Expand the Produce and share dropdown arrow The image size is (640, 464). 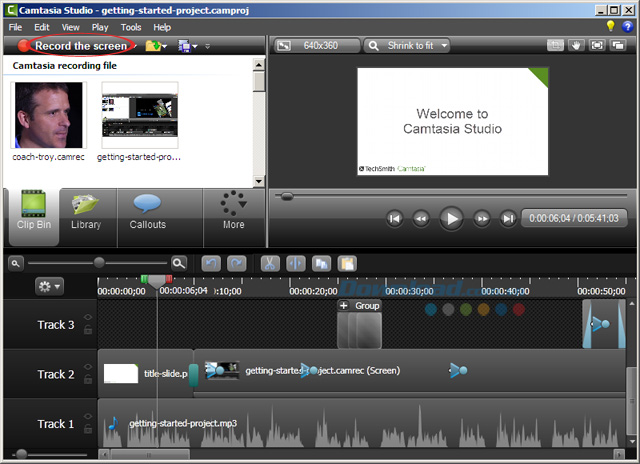195,46
